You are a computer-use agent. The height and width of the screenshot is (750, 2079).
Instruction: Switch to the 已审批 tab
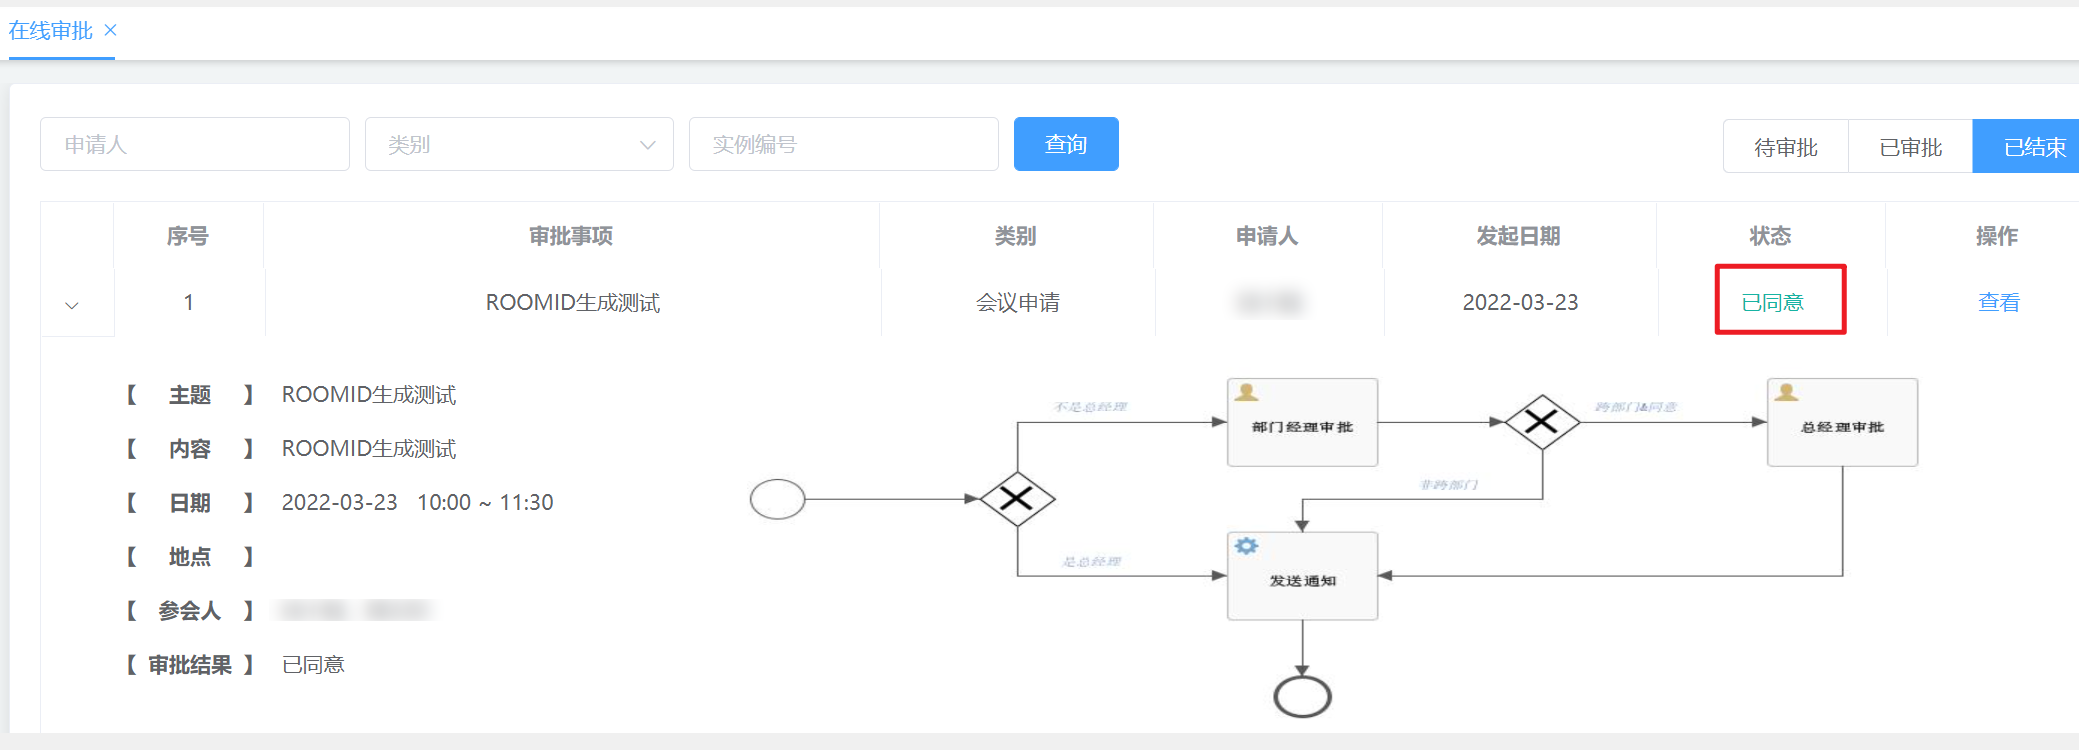point(1911,147)
